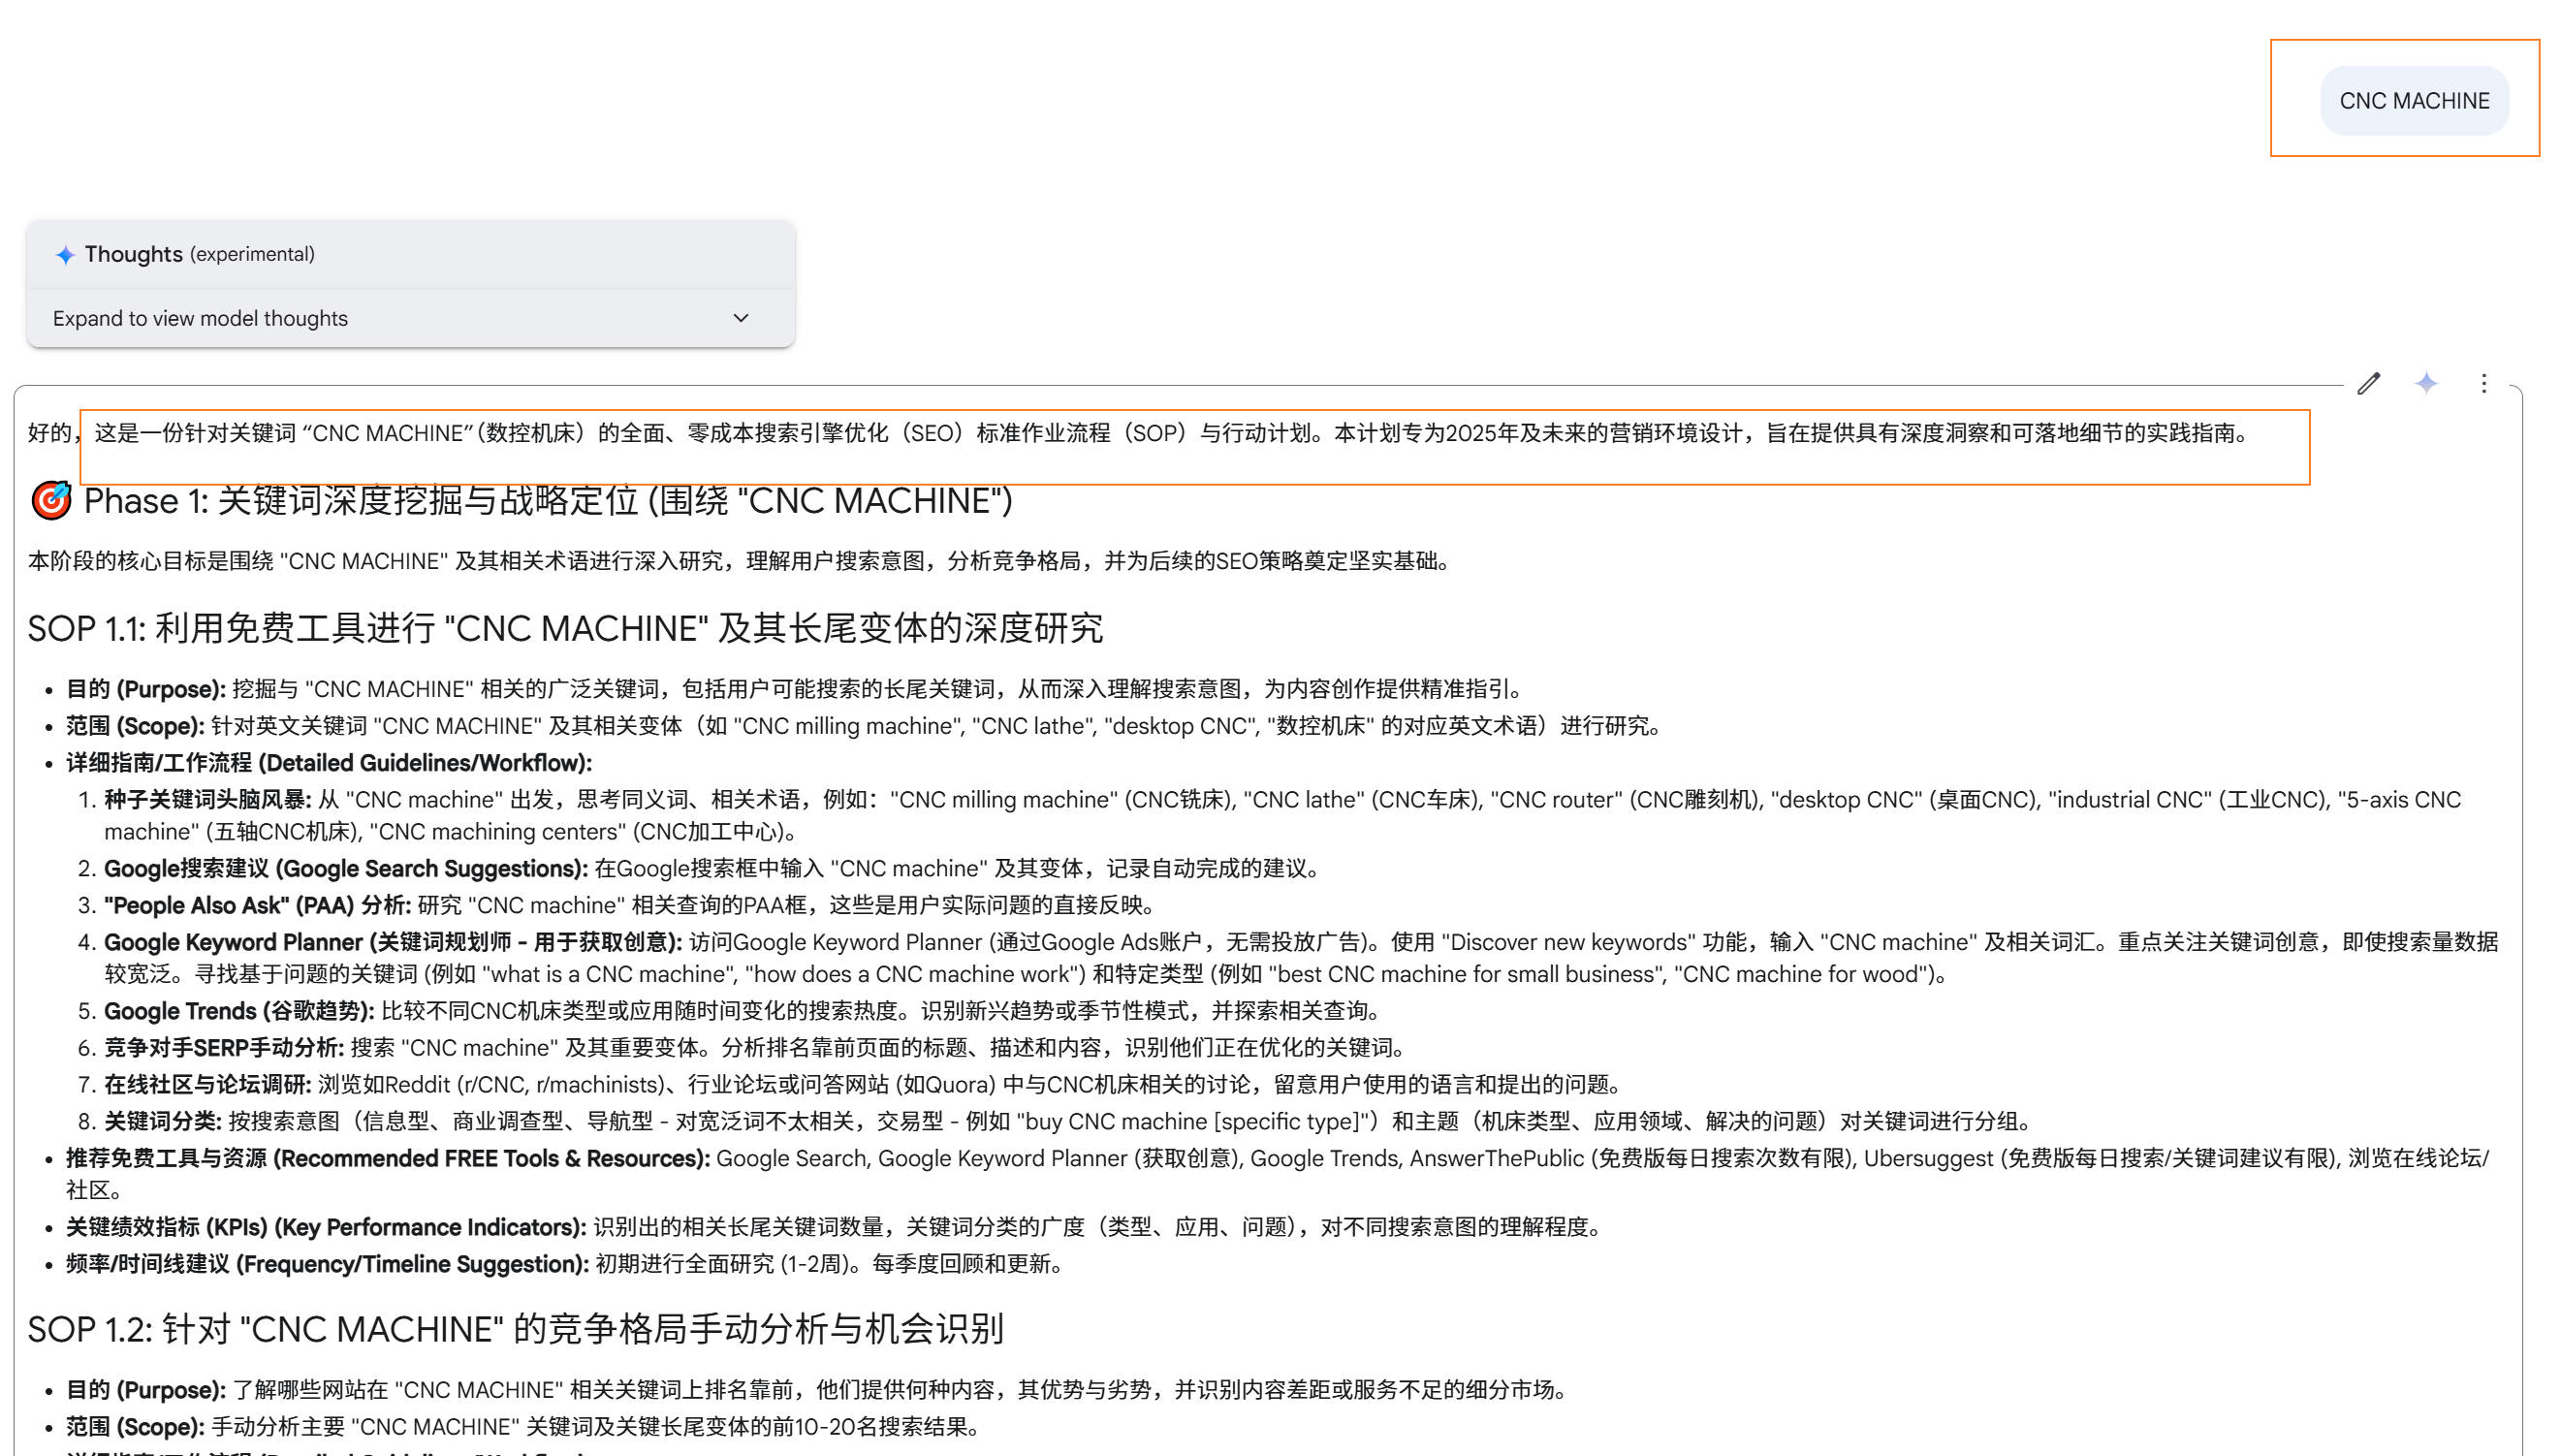The image size is (2561, 1456).
Task: Click the edit pencil icon
Action: coord(2369,383)
